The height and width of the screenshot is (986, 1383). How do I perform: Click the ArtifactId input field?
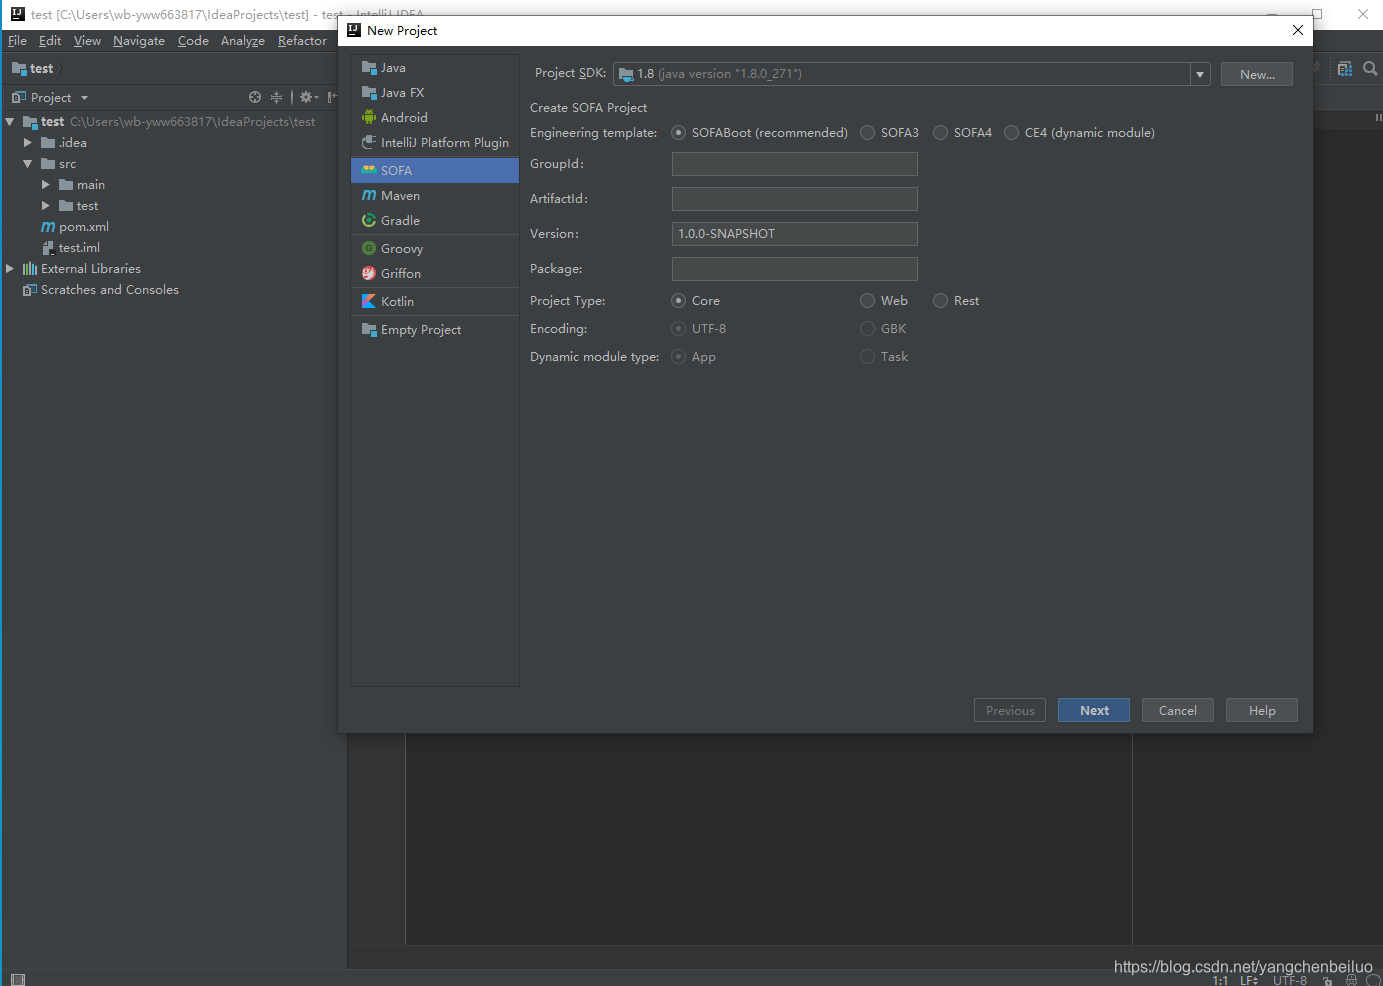pos(795,199)
